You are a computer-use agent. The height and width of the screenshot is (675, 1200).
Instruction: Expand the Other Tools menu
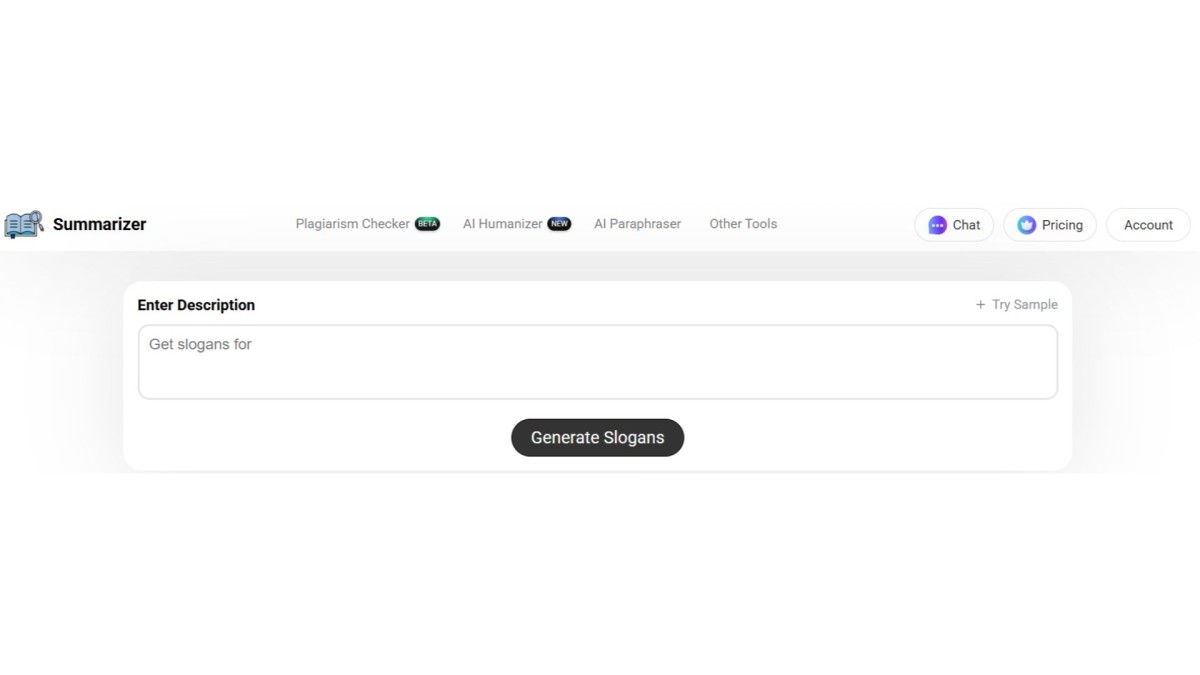pos(743,224)
